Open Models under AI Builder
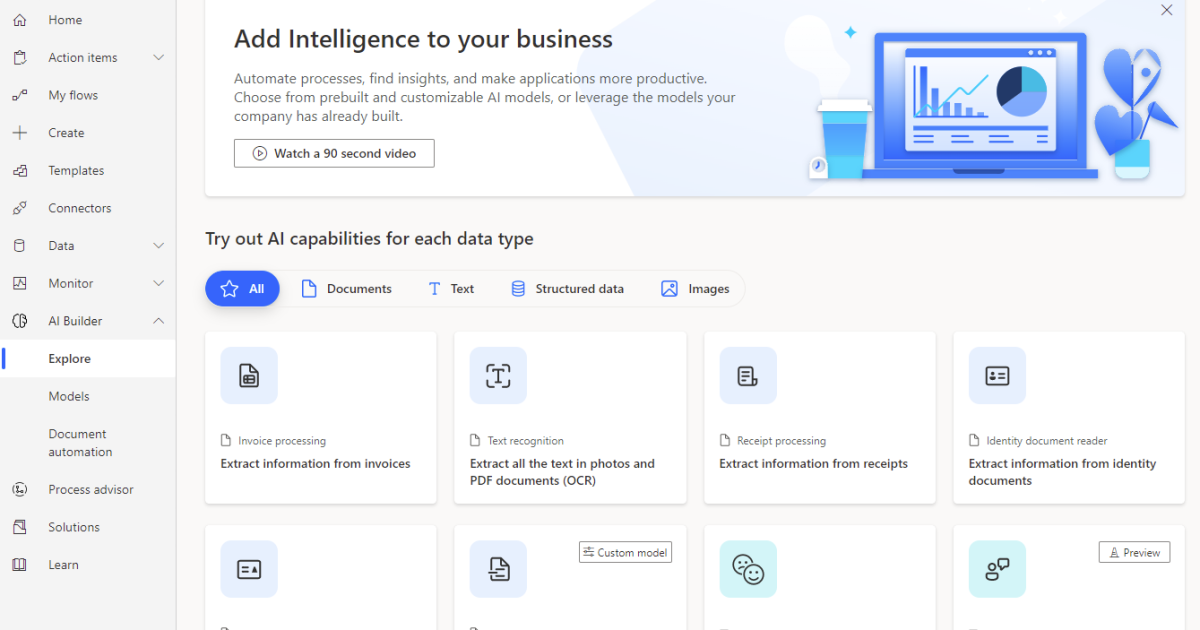This screenshot has width=1200, height=630. tap(69, 397)
